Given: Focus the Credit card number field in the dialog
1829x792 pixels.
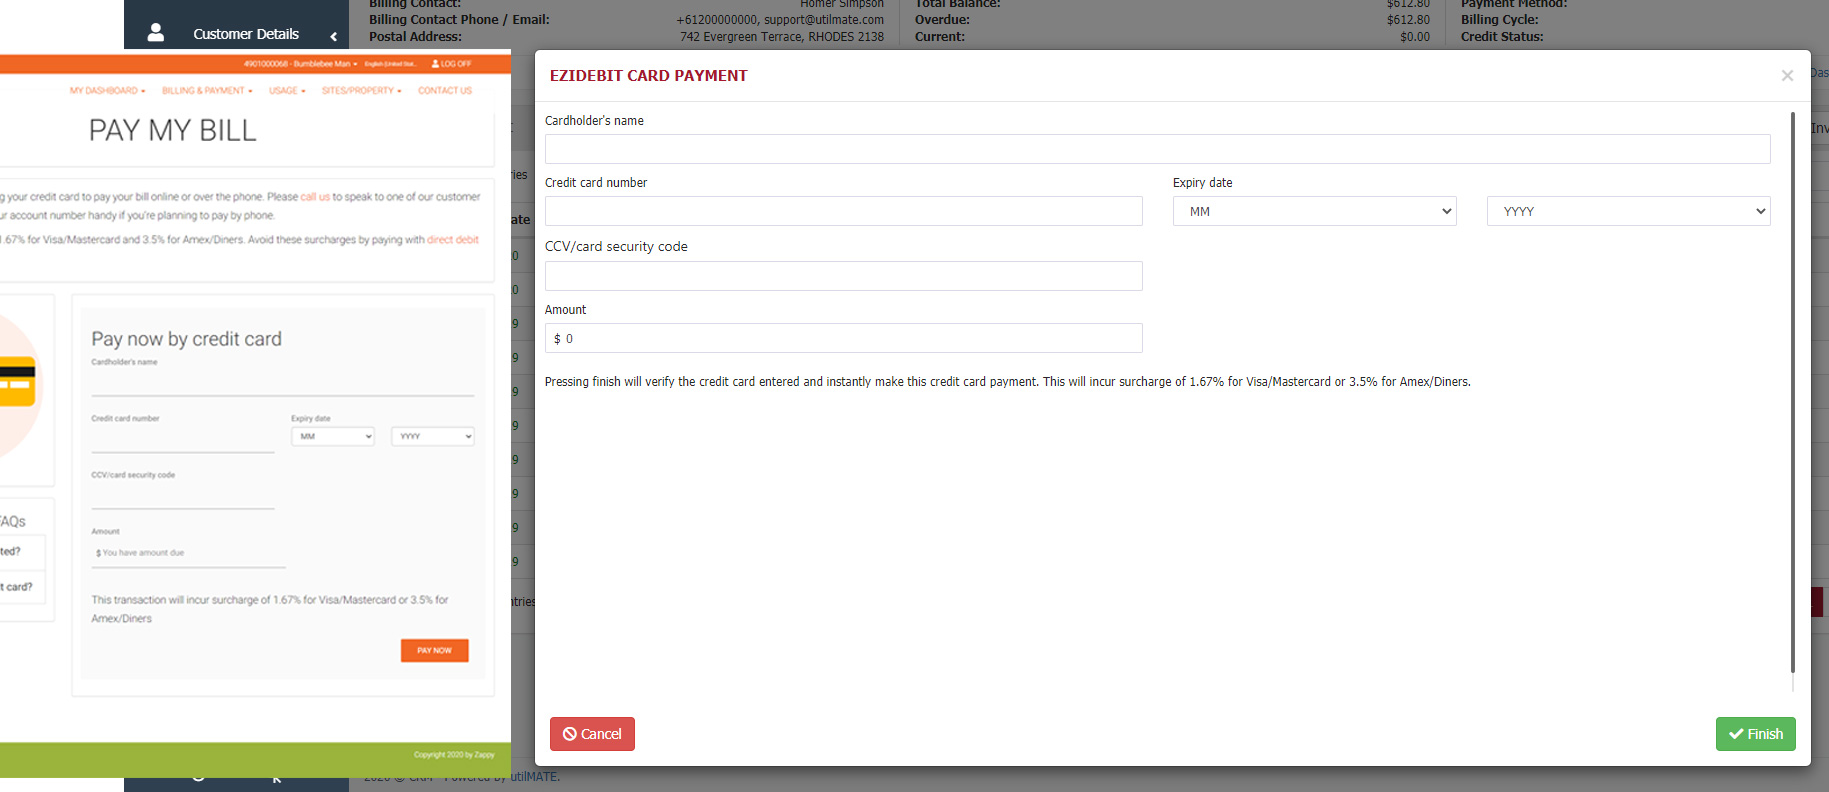Looking at the screenshot, I should pos(843,211).
